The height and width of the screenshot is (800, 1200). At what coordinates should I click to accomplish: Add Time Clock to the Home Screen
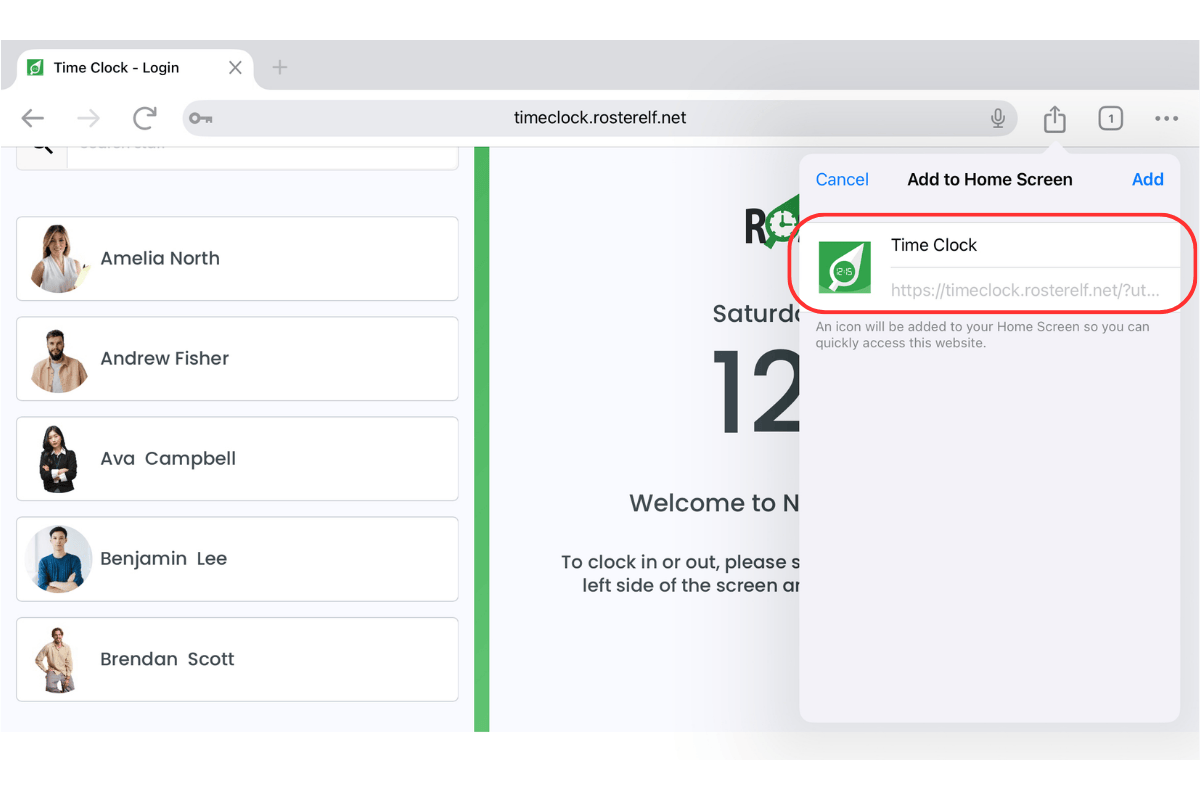tap(1147, 179)
